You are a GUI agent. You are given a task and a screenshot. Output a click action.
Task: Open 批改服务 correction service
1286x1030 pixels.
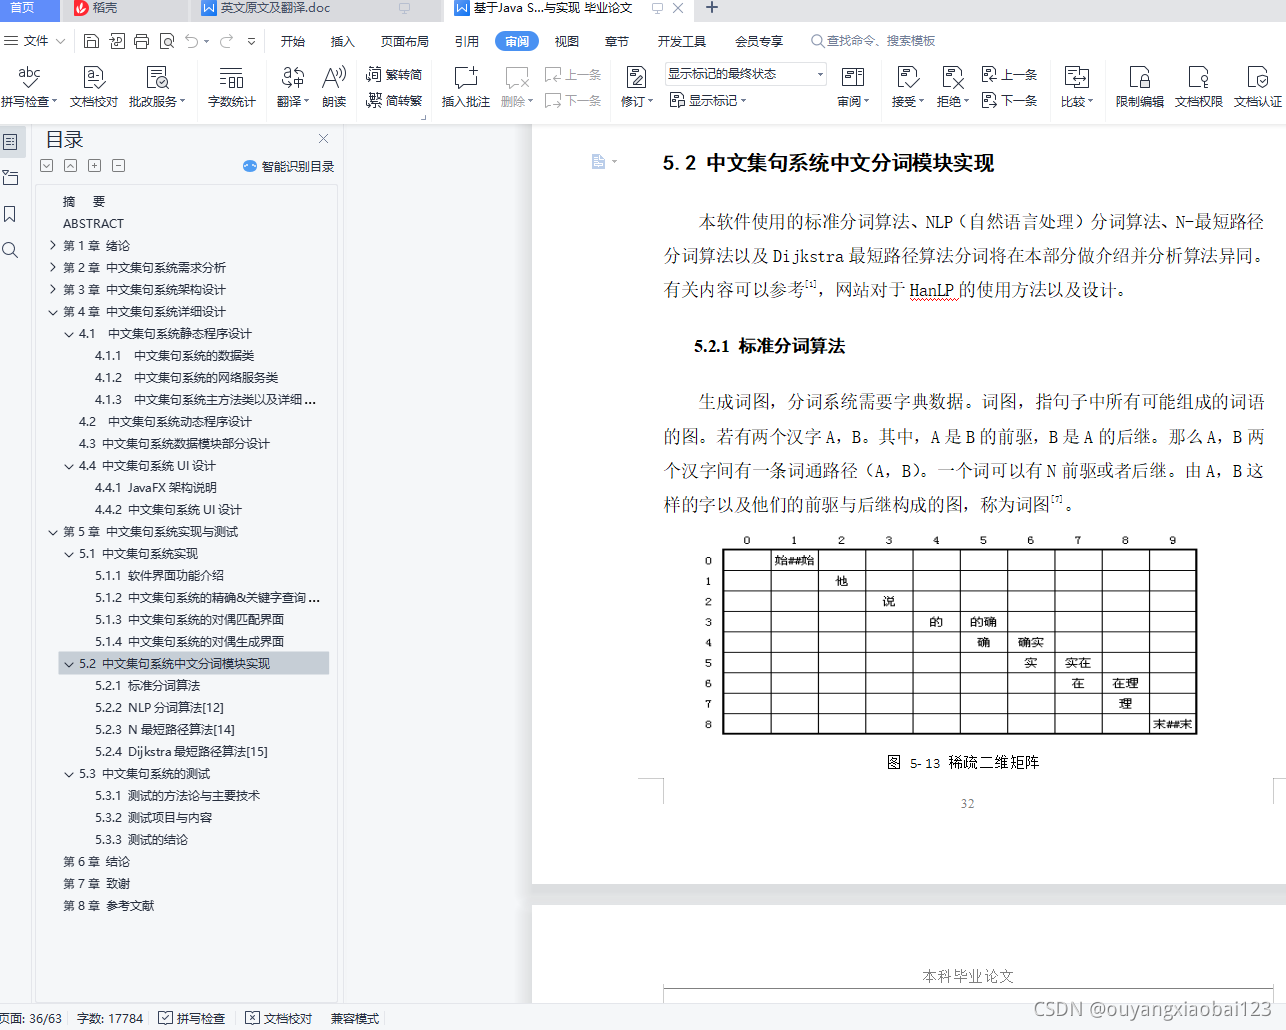[157, 86]
